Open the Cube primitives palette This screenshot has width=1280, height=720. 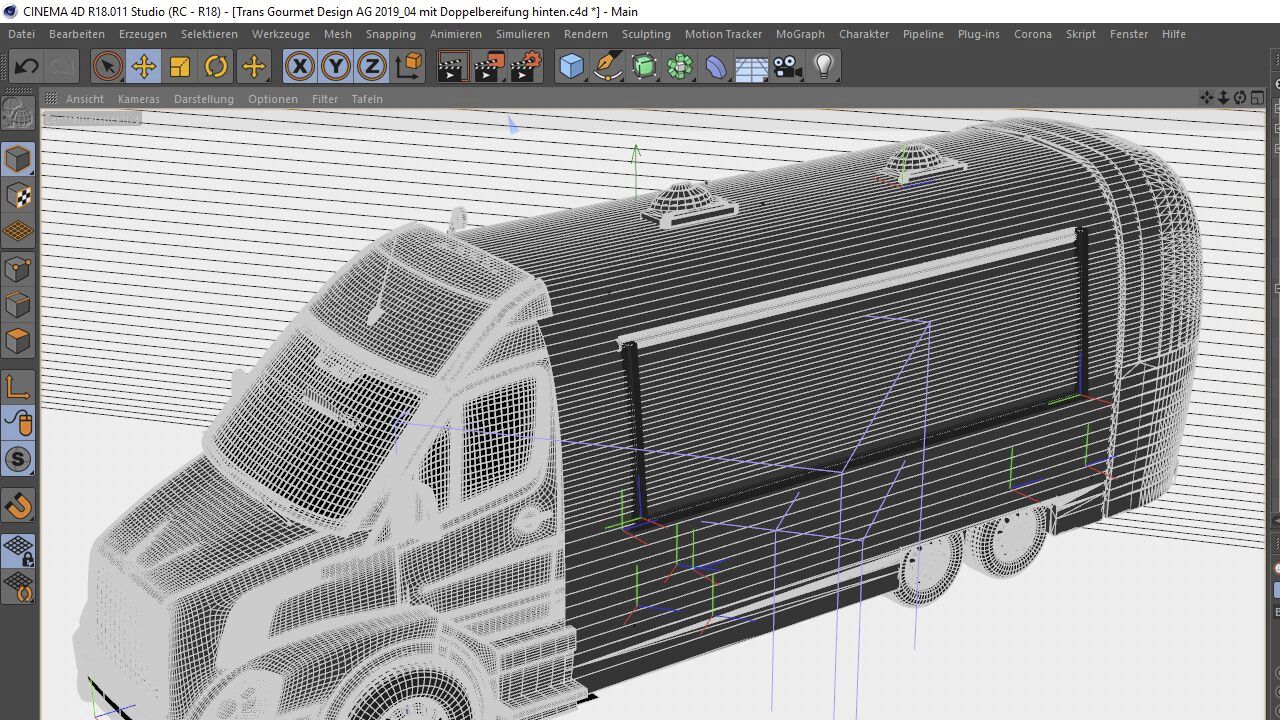click(571, 67)
